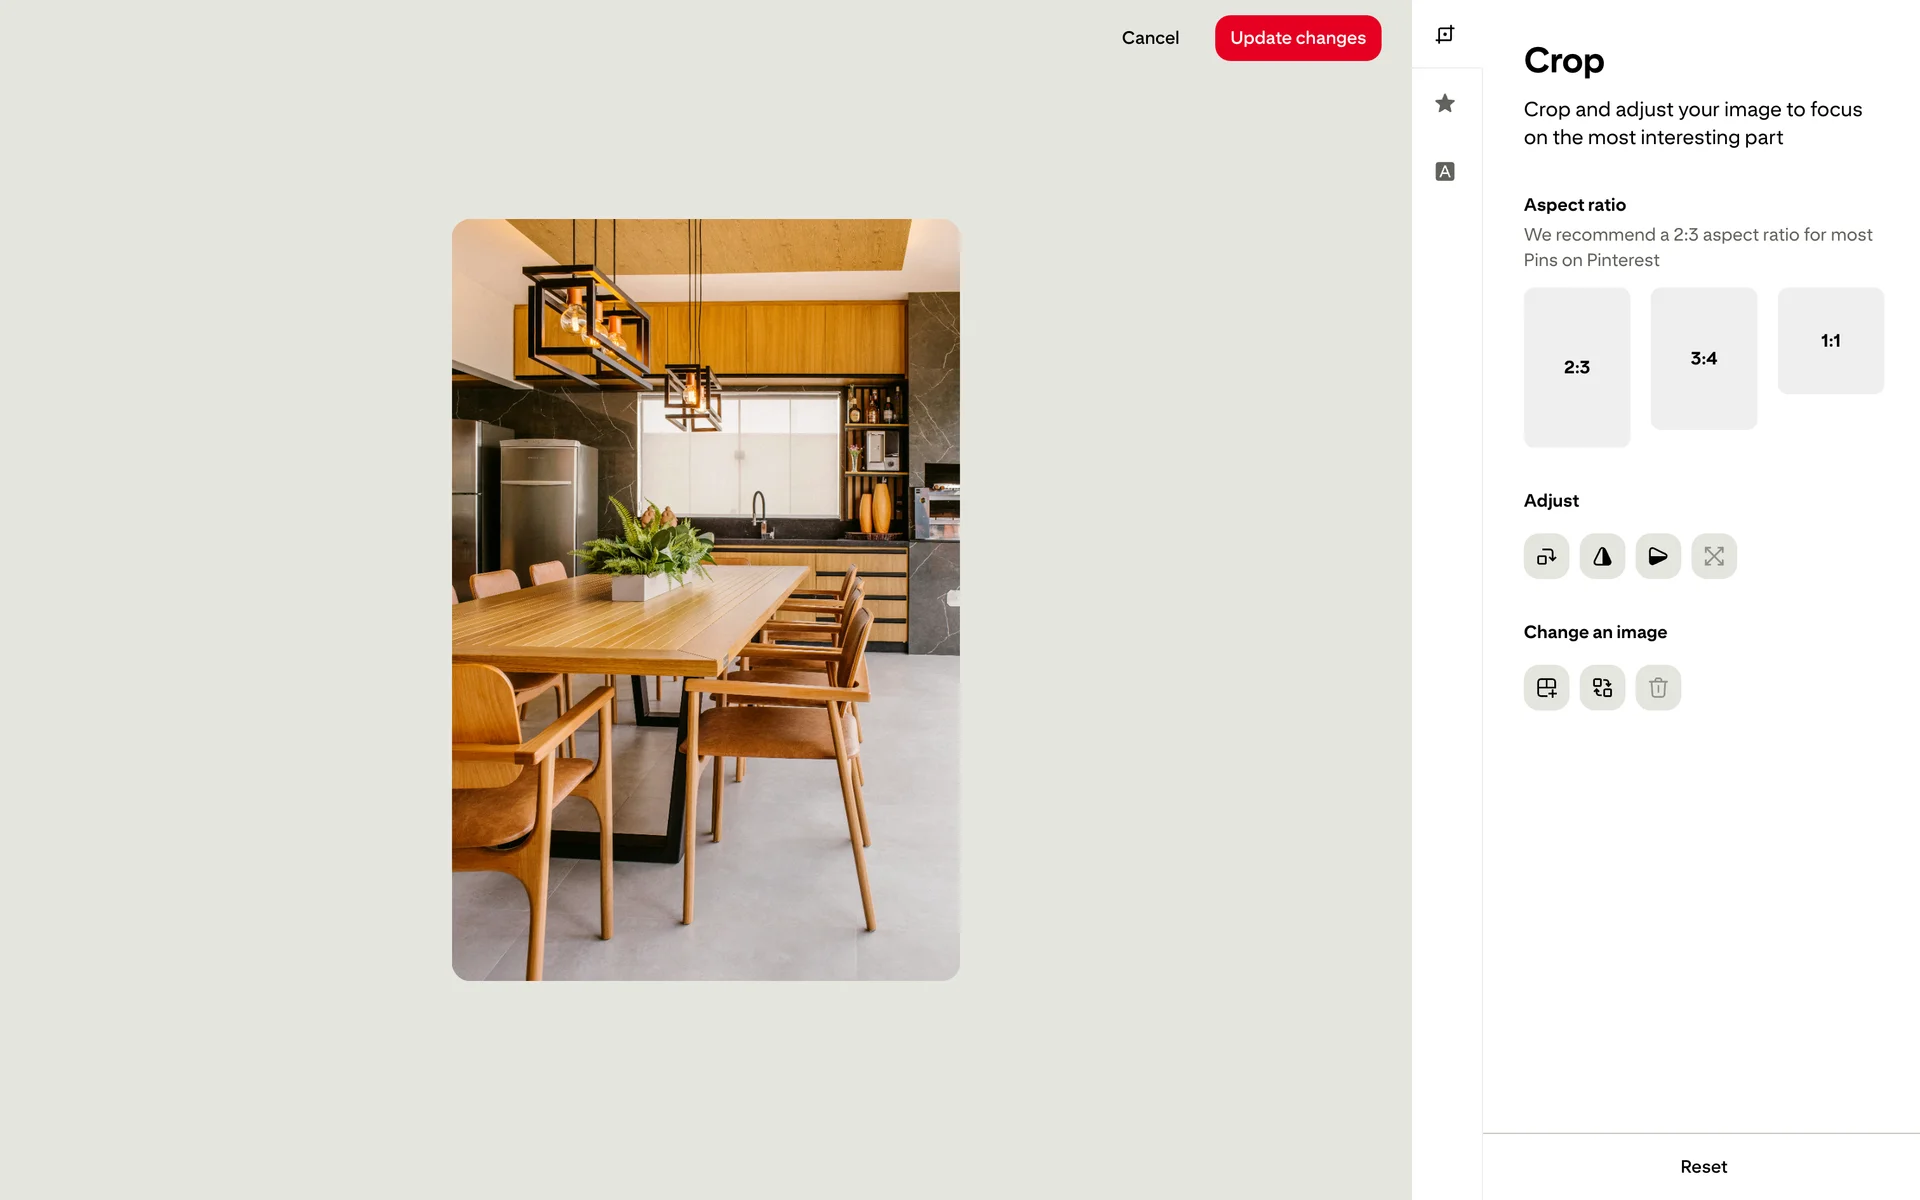This screenshot has width=1920, height=1200.
Task: Select the 2:3 aspect ratio
Action: (x=1577, y=367)
